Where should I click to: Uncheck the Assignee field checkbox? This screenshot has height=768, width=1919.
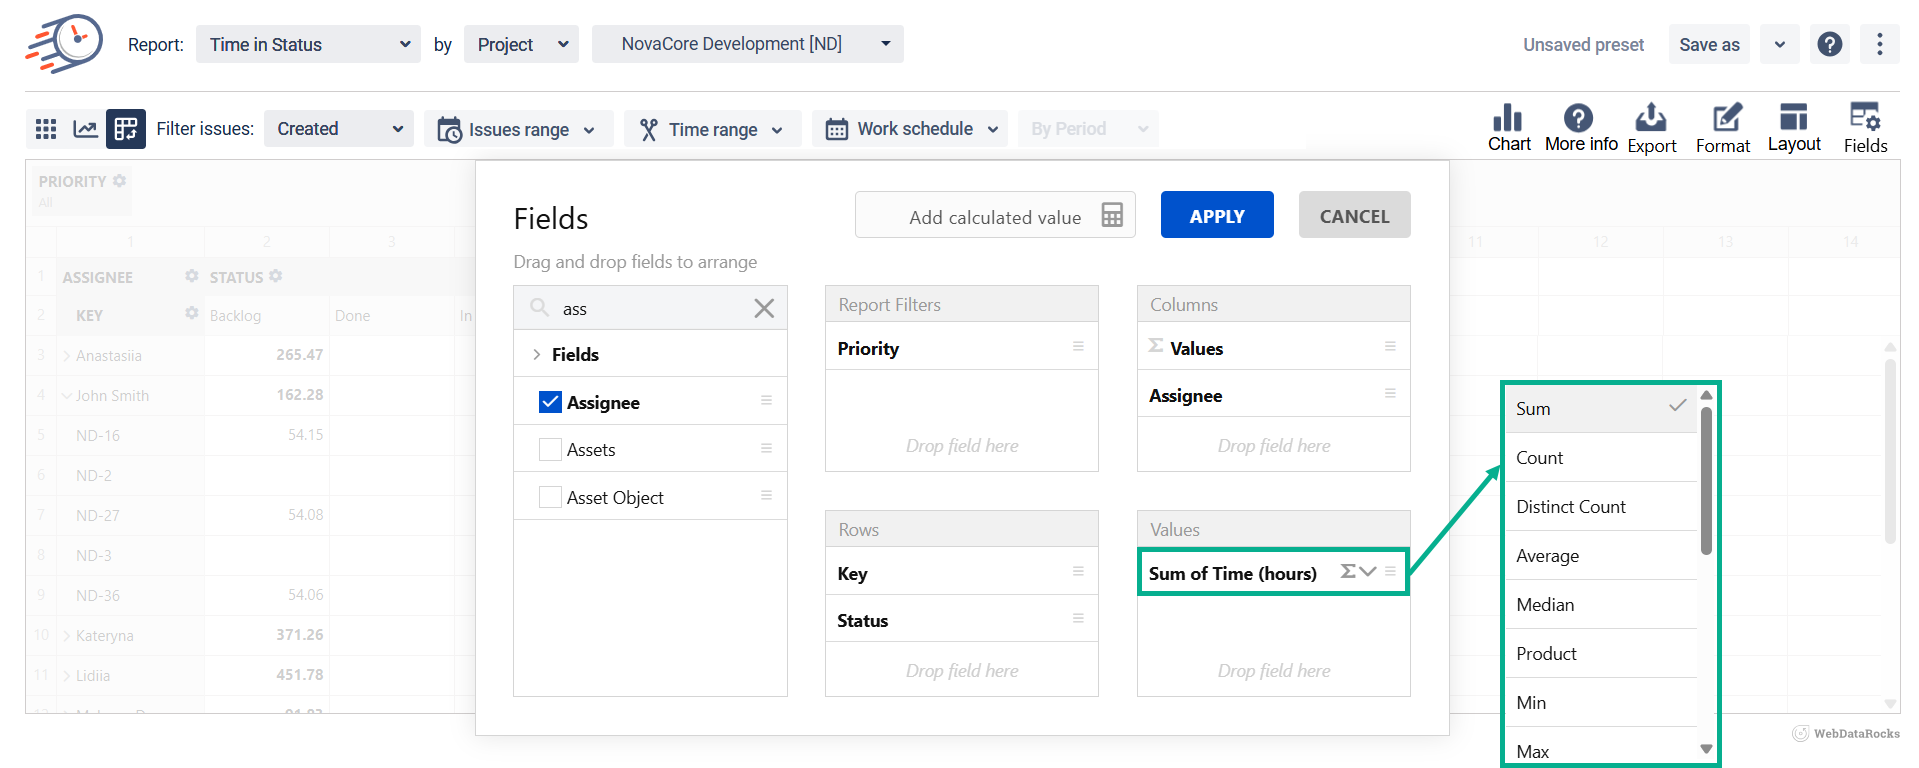point(550,402)
